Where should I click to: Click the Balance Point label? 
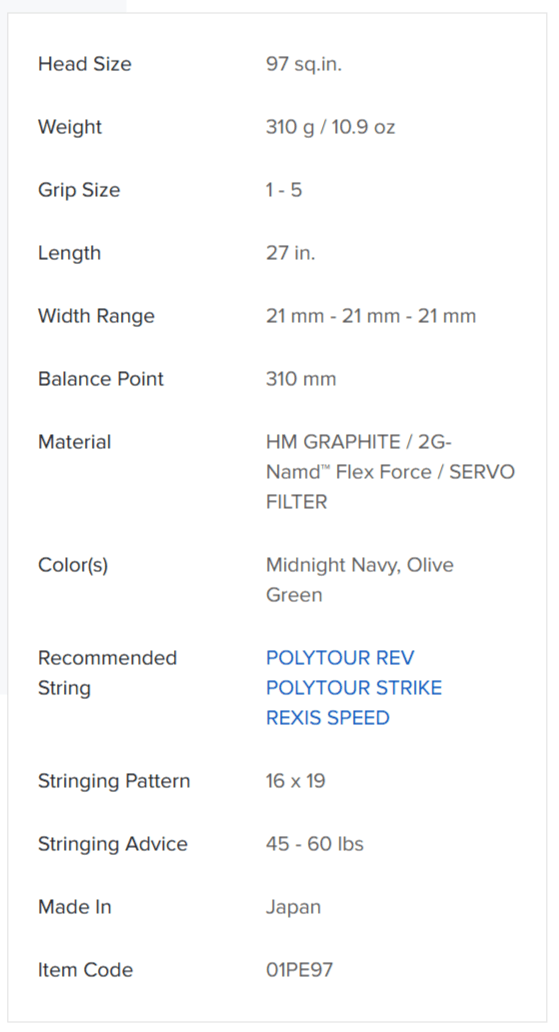(101, 379)
